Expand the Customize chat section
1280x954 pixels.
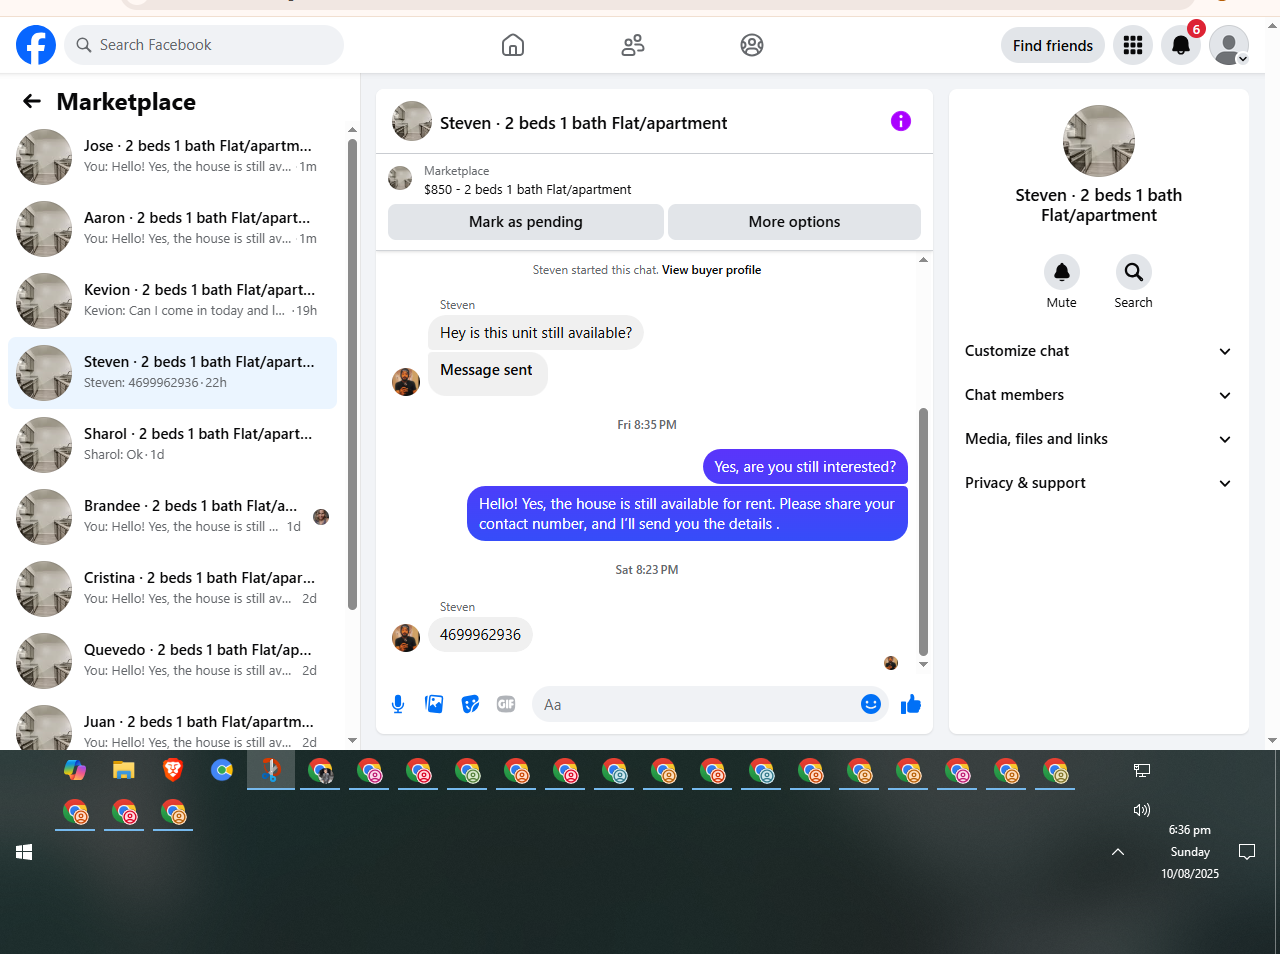pos(1099,351)
